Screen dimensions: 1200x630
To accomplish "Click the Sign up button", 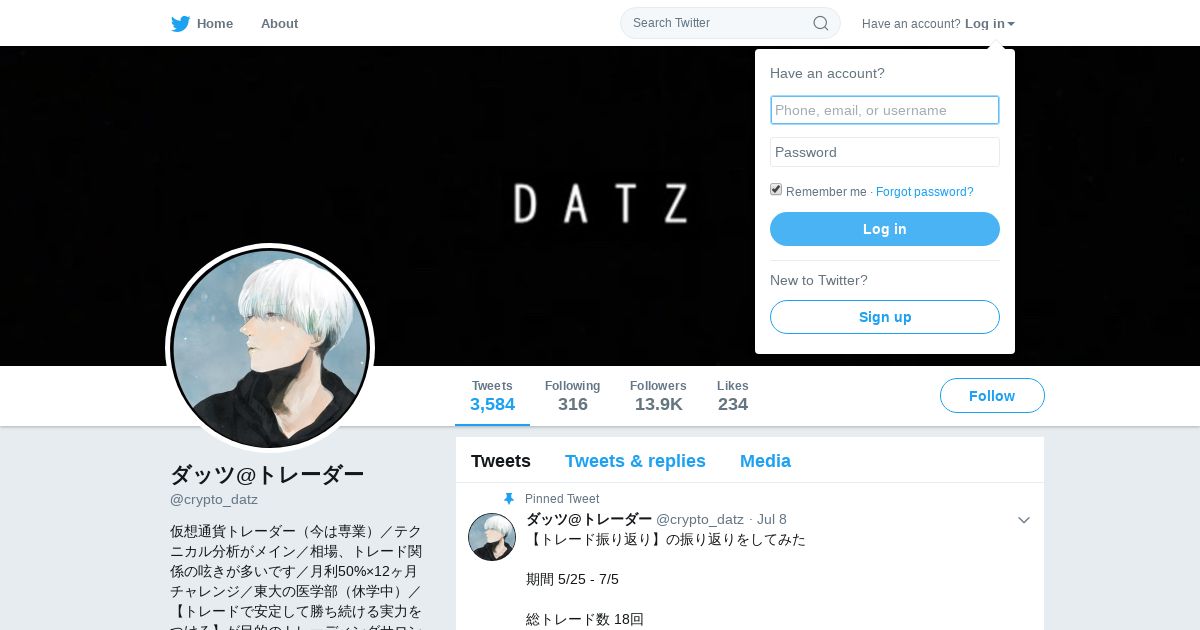I will coord(885,317).
